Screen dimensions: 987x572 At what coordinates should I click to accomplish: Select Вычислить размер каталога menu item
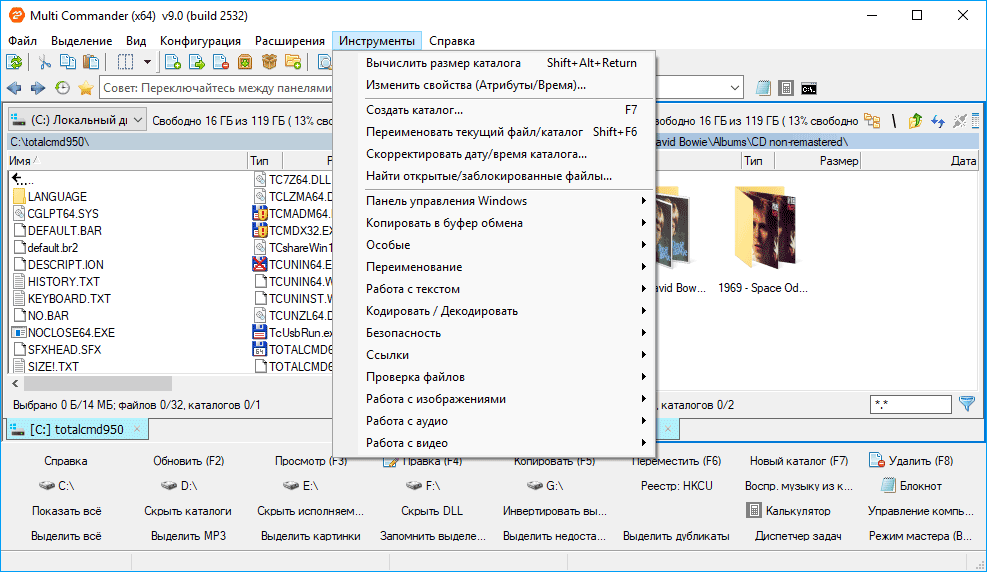coord(507,63)
